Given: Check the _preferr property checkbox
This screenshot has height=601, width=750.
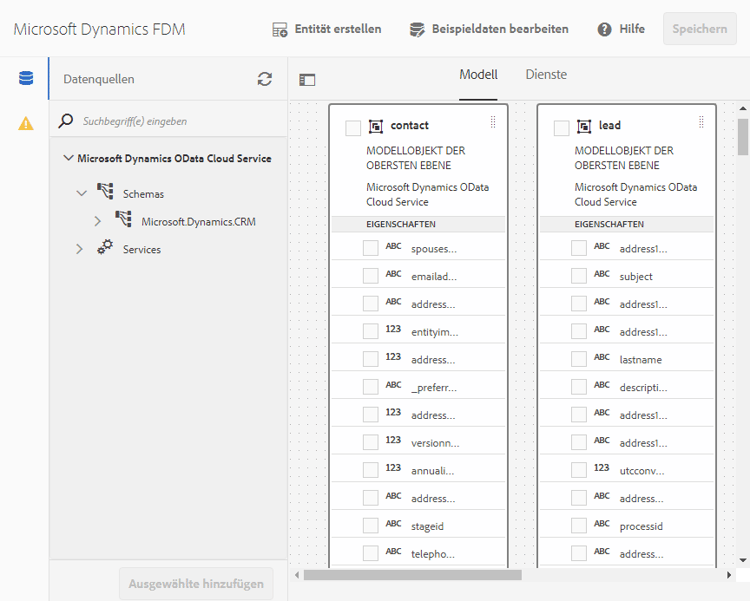Looking at the screenshot, I should point(371,387).
